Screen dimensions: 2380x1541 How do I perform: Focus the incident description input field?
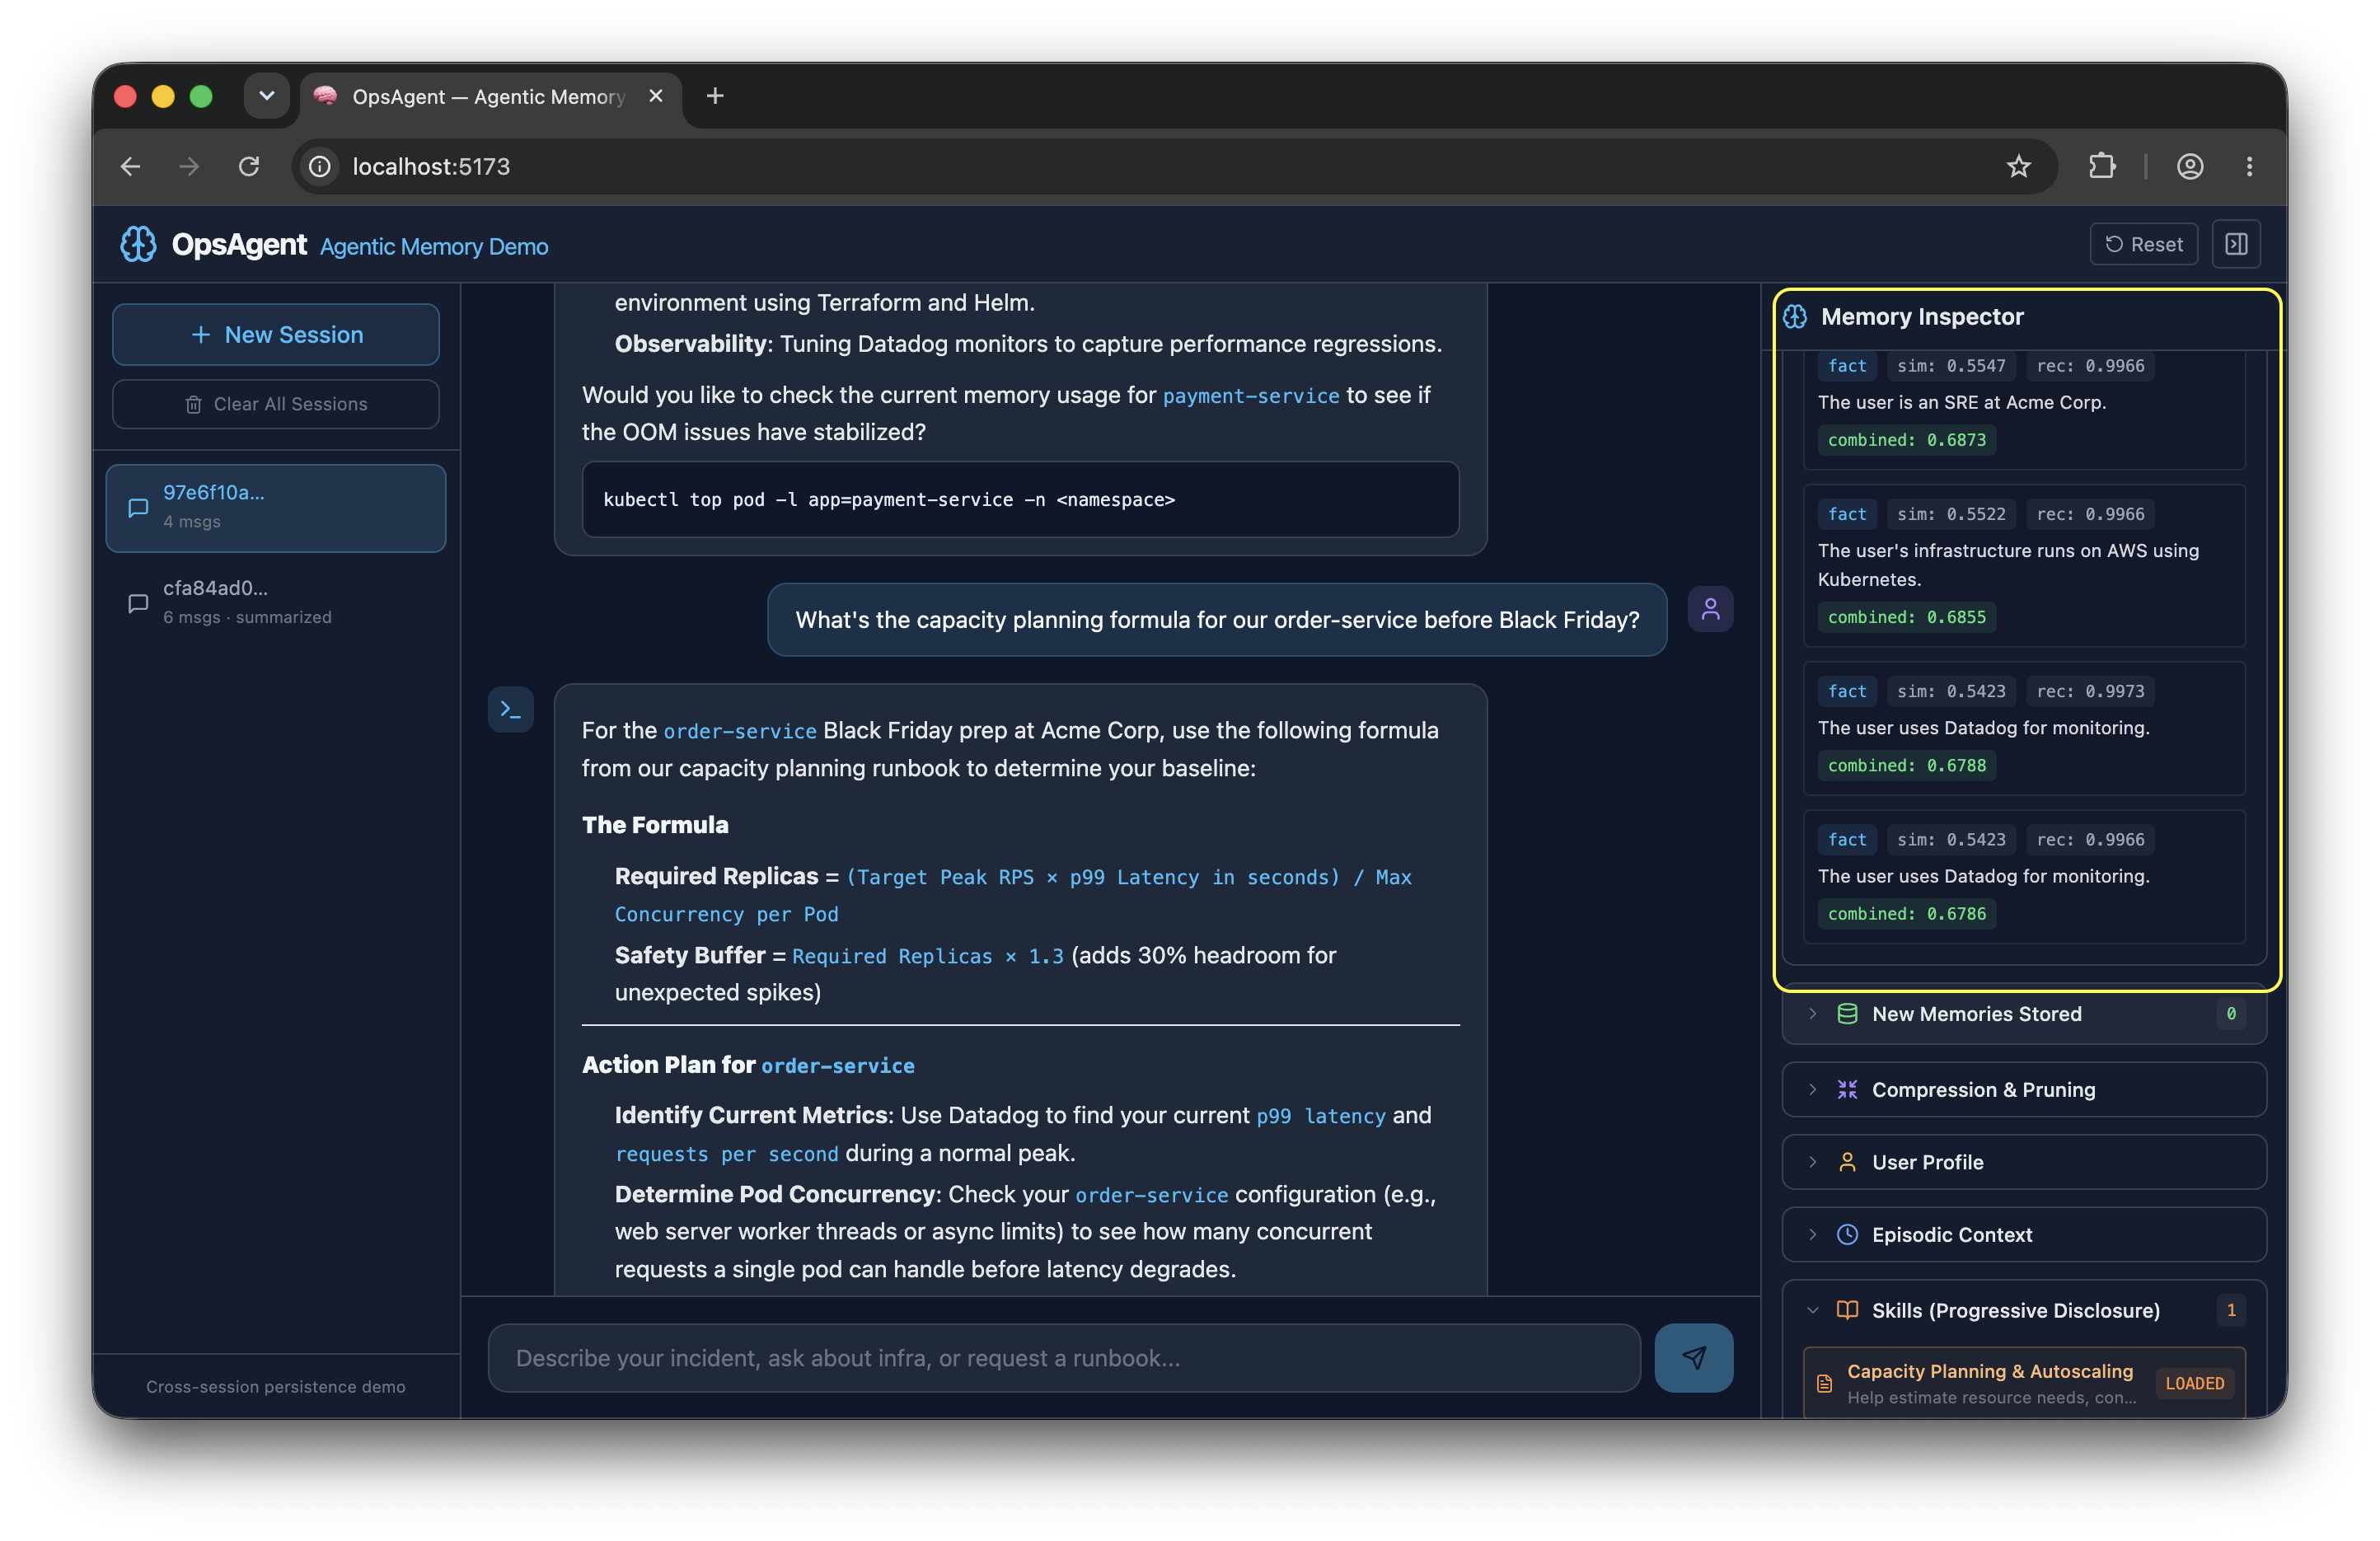[x=1064, y=1357]
